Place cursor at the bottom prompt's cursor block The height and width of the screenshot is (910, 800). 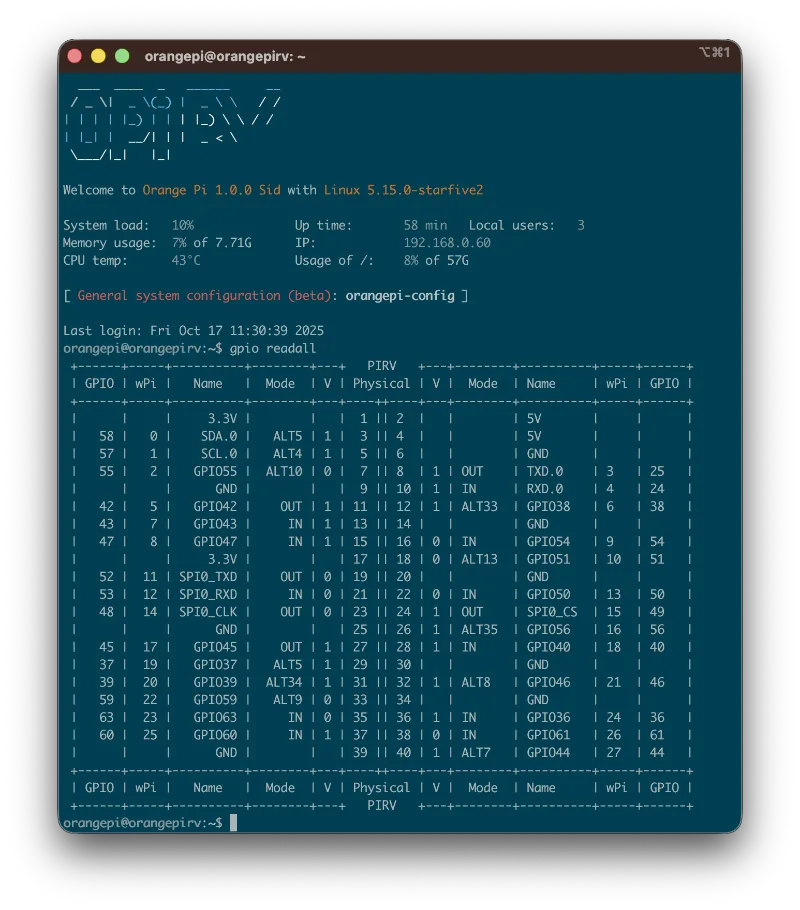pyautogui.click(x=233, y=822)
